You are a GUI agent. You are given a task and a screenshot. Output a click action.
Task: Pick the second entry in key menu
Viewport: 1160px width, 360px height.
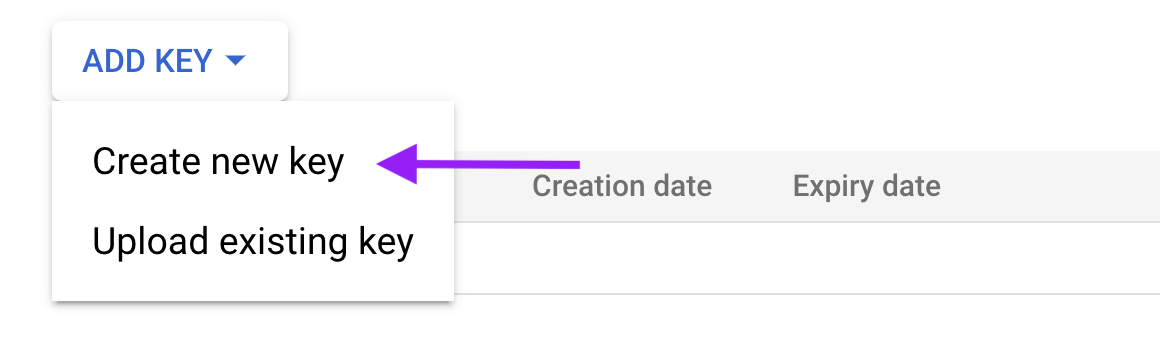coord(252,242)
